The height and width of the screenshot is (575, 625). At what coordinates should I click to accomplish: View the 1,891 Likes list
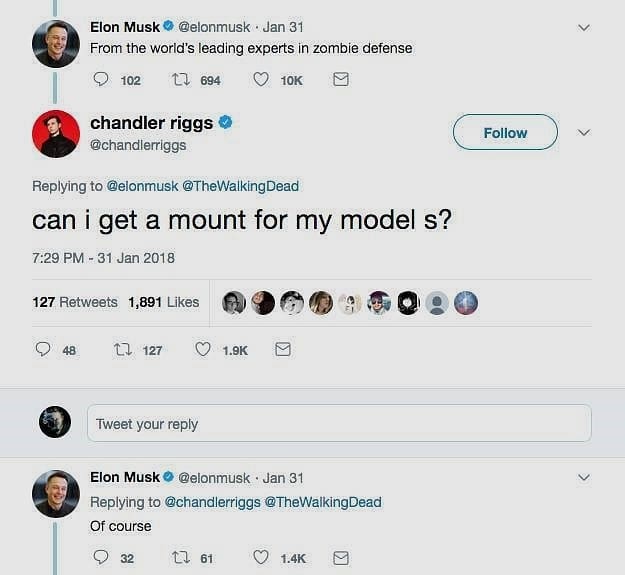coord(164,302)
